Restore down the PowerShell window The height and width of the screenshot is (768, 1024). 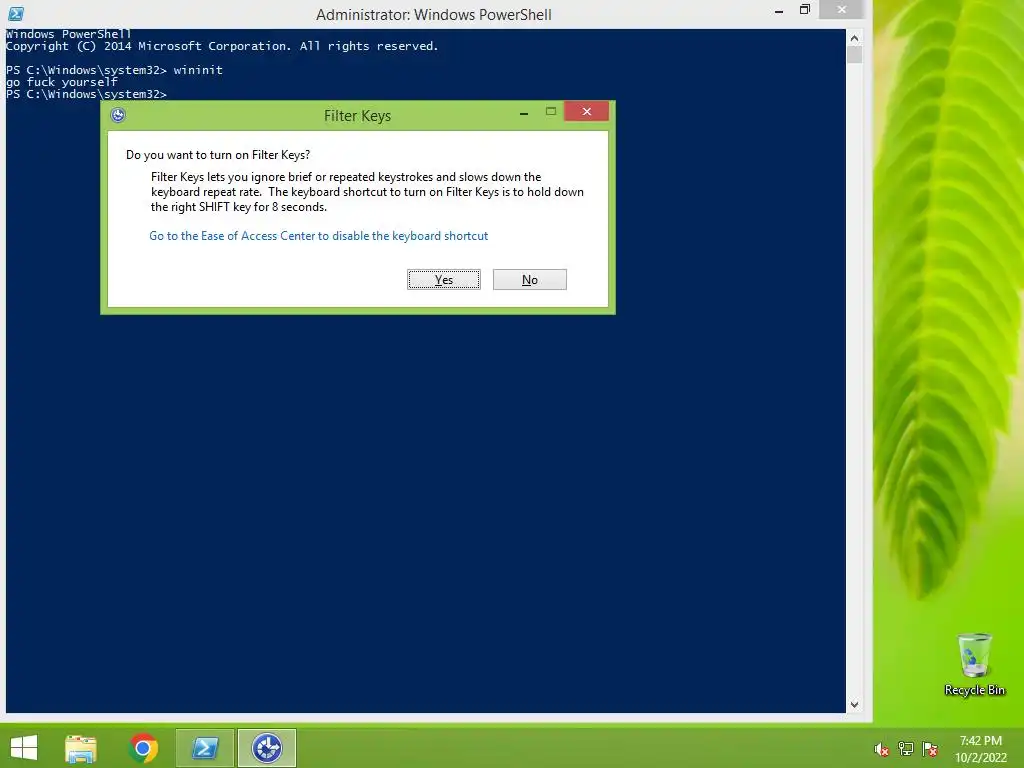[x=805, y=10]
